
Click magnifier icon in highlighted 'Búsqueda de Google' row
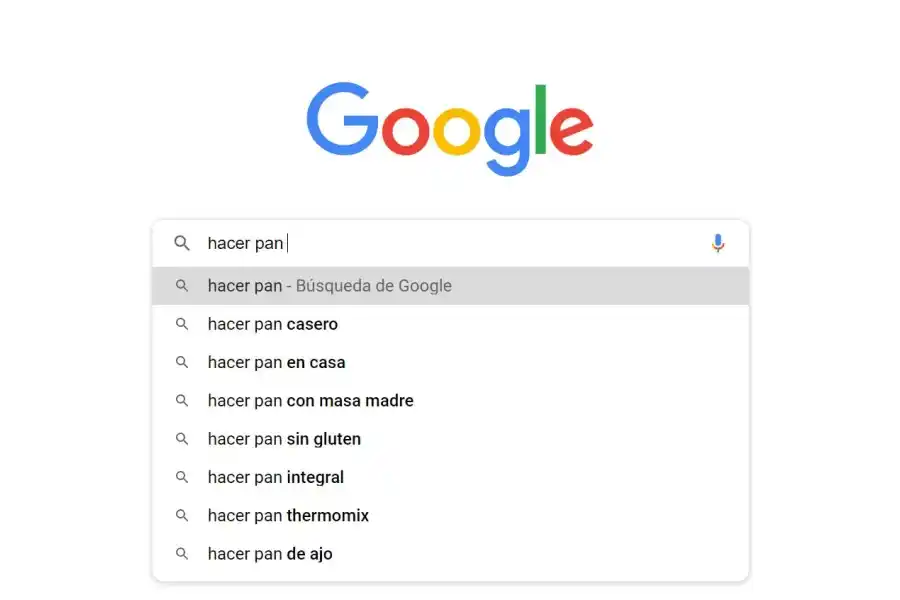182,286
